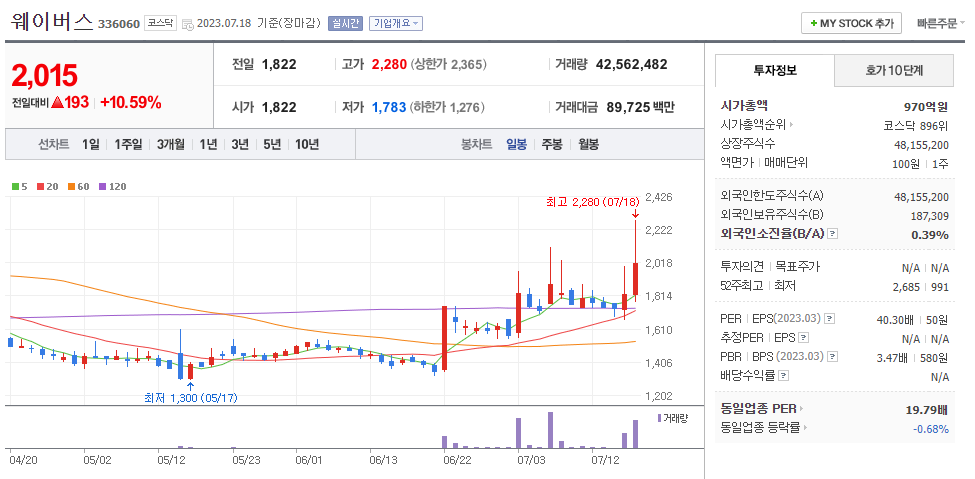Click 최저 1,300 (05/17) chart marker
The image size is (975, 479).
[190, 398]
